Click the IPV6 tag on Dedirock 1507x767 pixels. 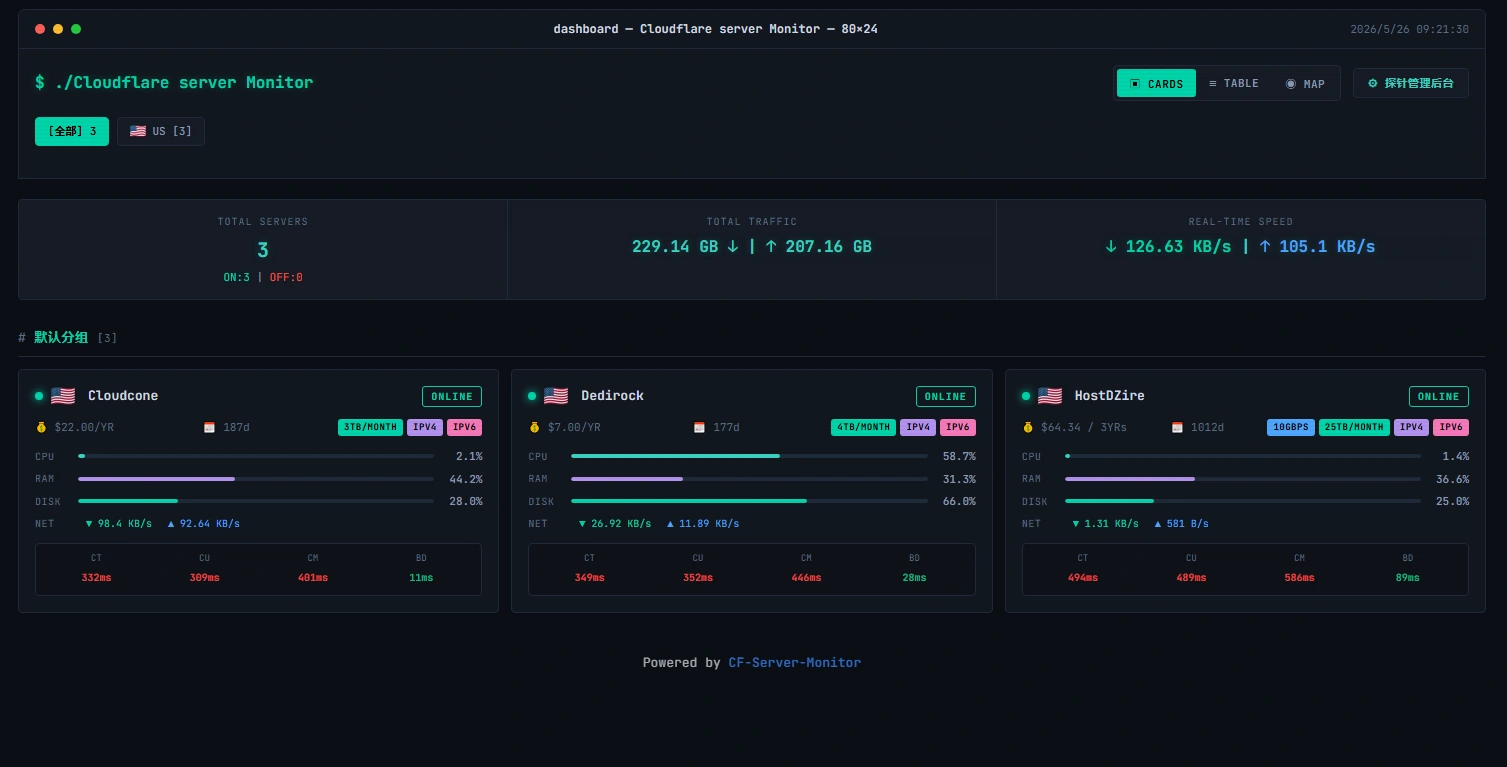[958, 427]
